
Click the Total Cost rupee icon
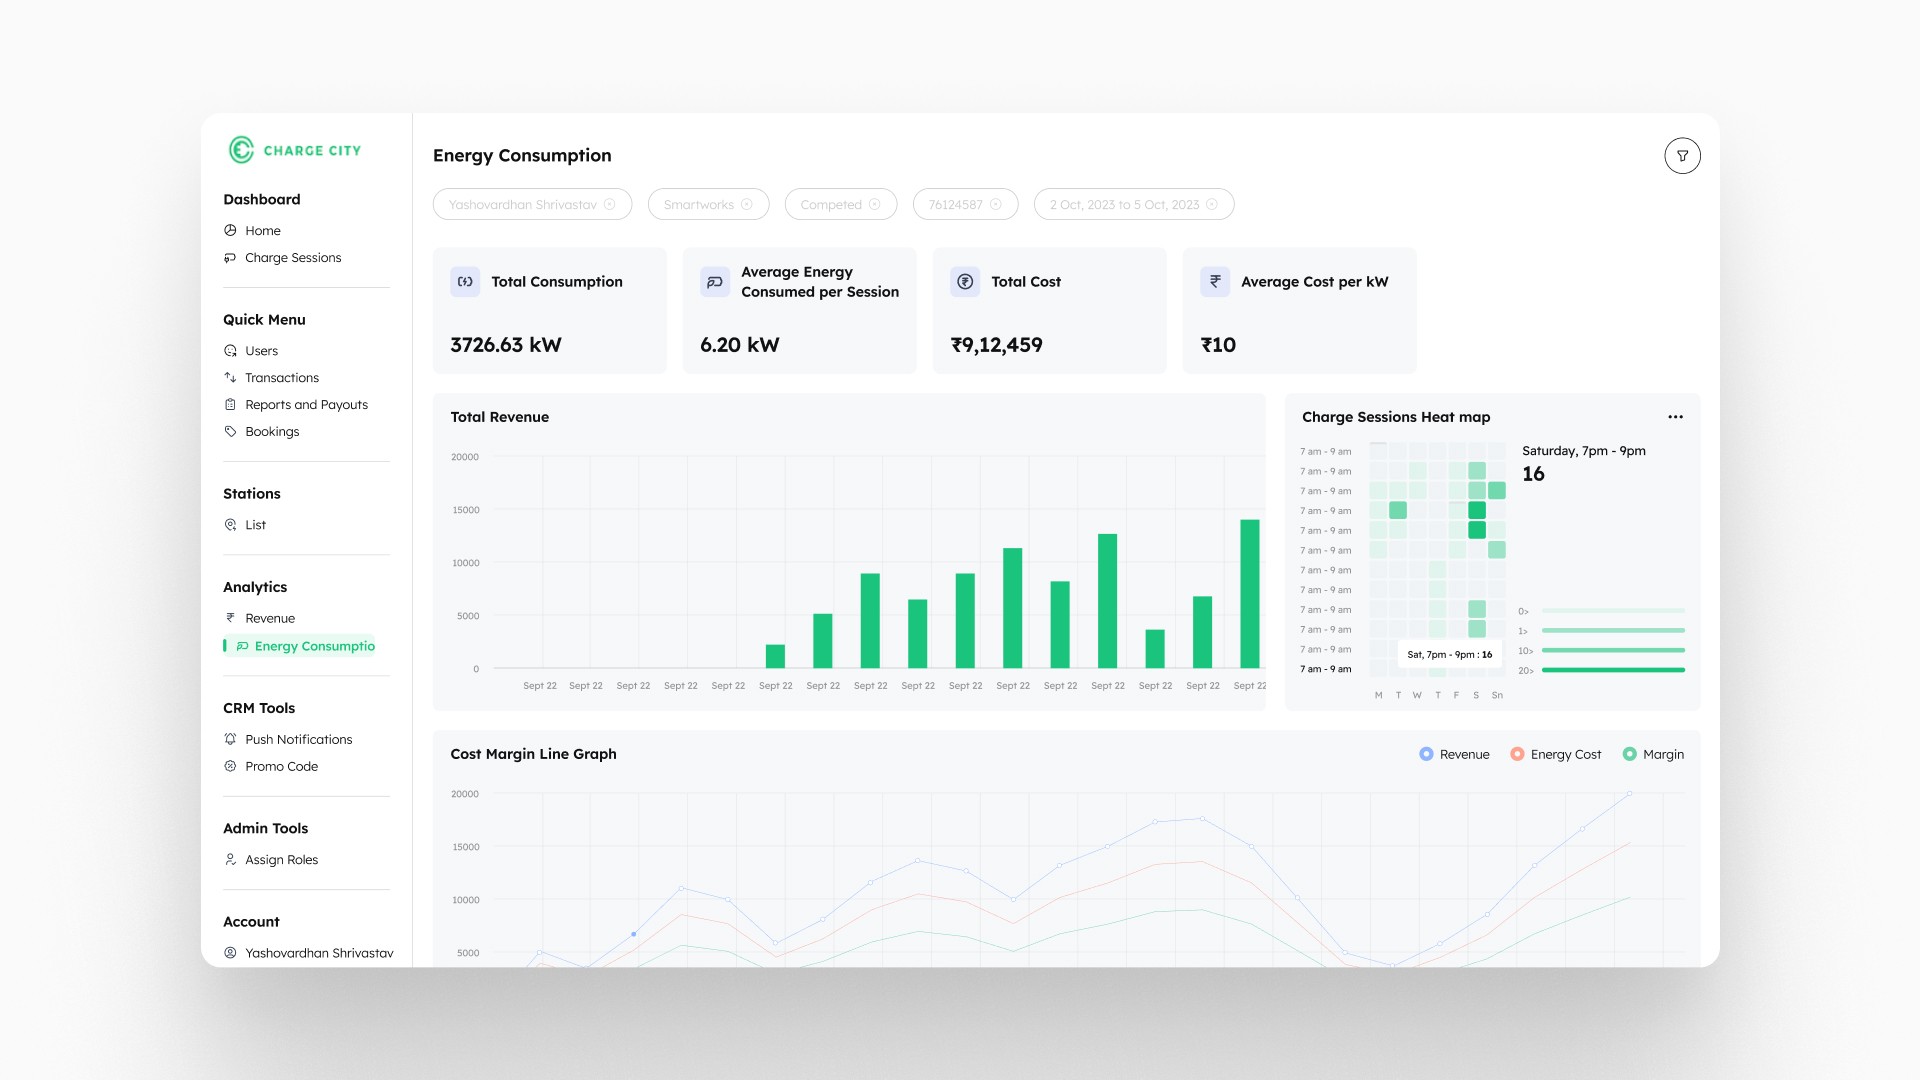(x=965, y=282)
